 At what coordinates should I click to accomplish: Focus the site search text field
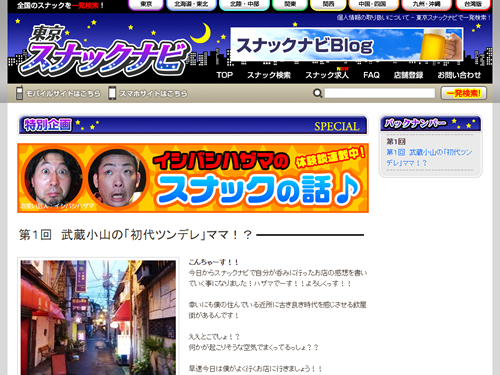click(x=380, y=93)
